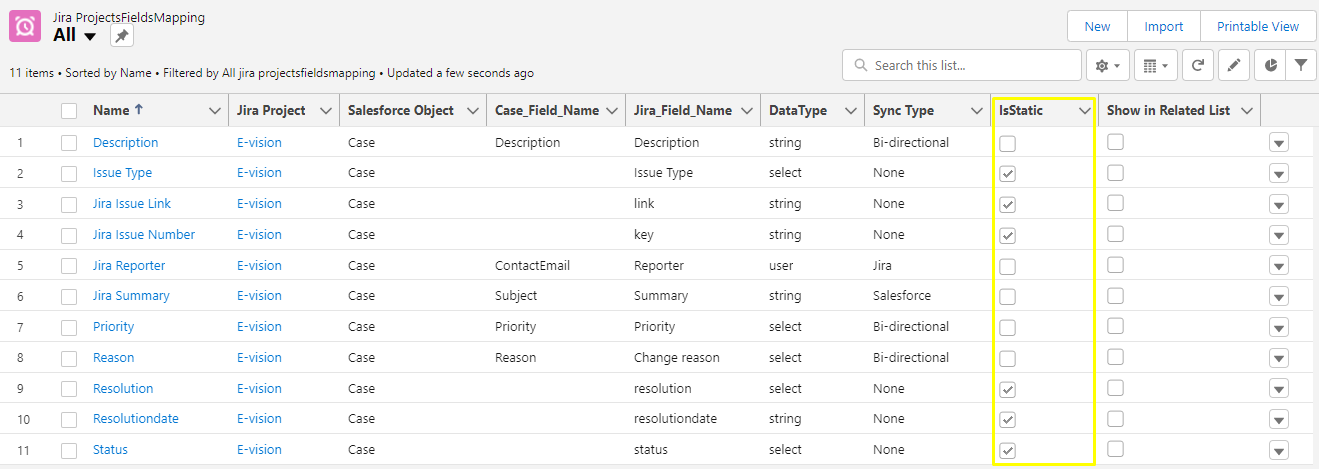Sort by the Jira_Field_Name column header

(x=683, y=111)
